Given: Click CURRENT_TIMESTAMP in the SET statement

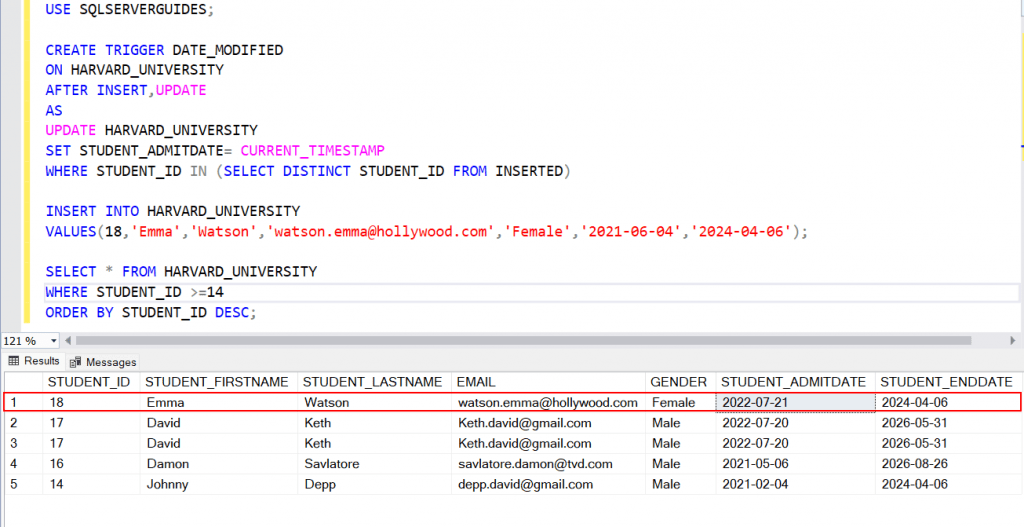Looking at the screenshot, I should click(312, 151).
